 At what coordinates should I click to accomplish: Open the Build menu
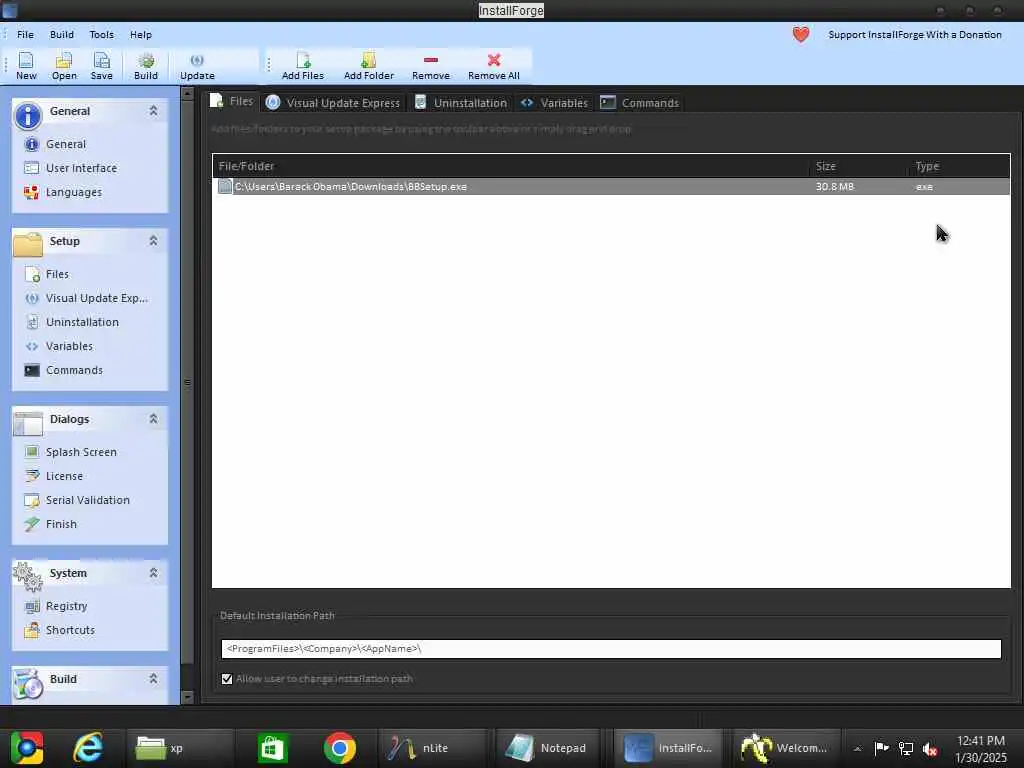click(62, 35)
